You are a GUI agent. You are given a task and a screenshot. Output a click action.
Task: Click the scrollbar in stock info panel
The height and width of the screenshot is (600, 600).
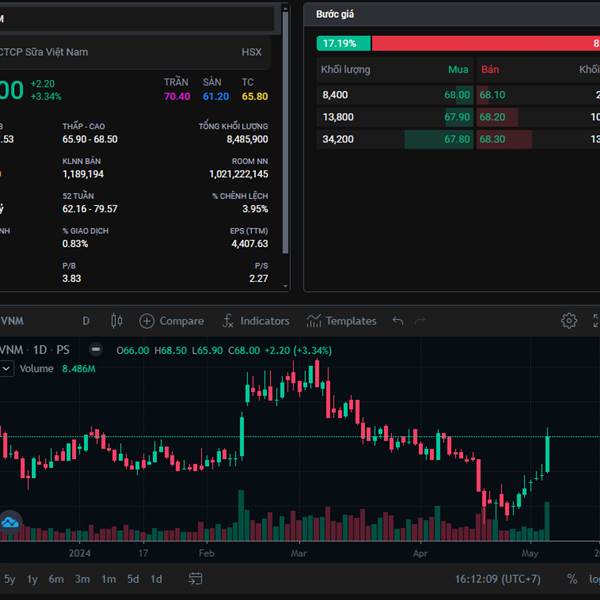tap(285, 132)
